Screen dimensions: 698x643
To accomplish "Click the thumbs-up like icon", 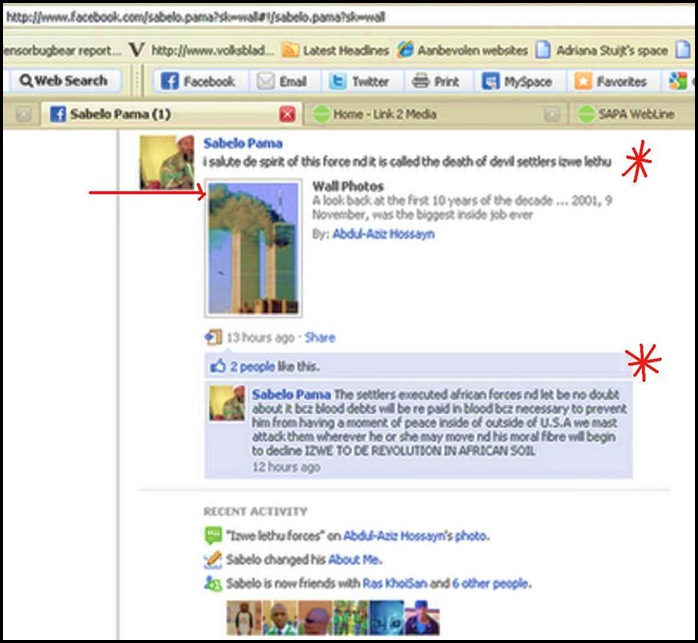I will [218, 366].
